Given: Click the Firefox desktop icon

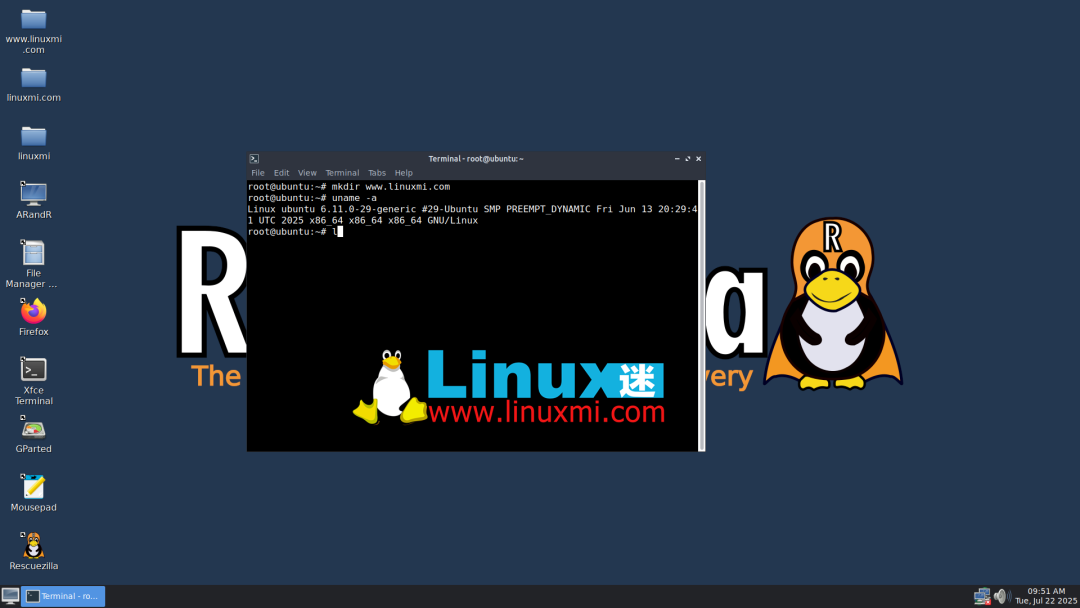Looking at the screenshot, I should click(x=34, y=312).
